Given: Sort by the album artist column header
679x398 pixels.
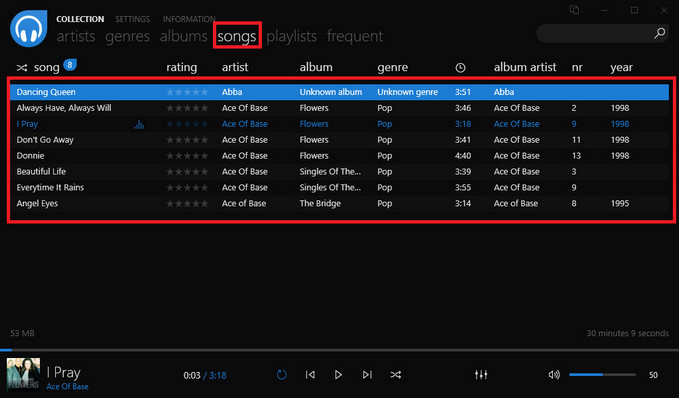Looking at the screenshot, I should point(525,68).
